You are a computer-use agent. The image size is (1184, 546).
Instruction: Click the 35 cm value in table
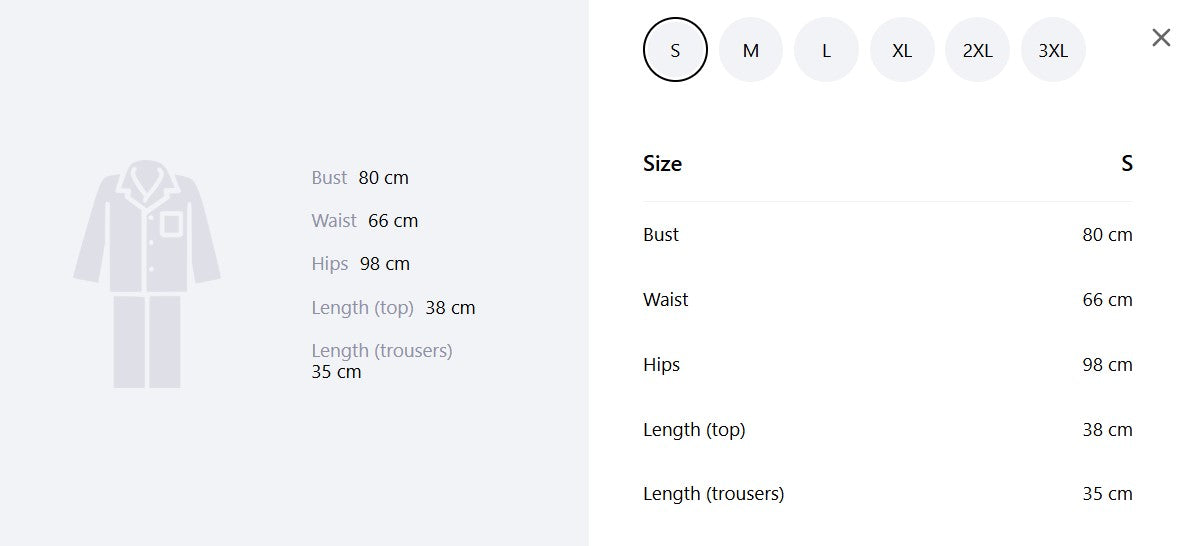(x=1107, y=493)
